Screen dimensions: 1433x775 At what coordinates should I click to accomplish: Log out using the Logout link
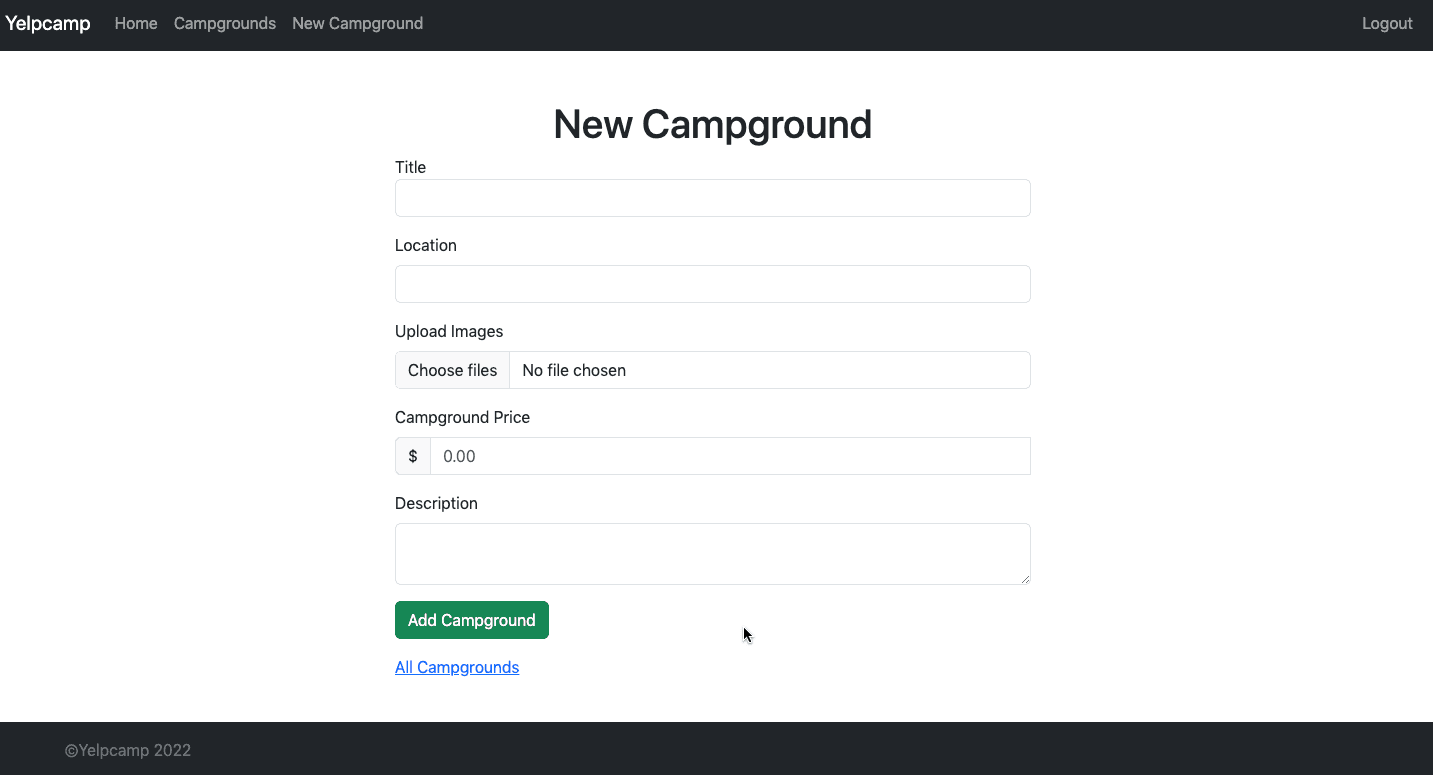1386,23
